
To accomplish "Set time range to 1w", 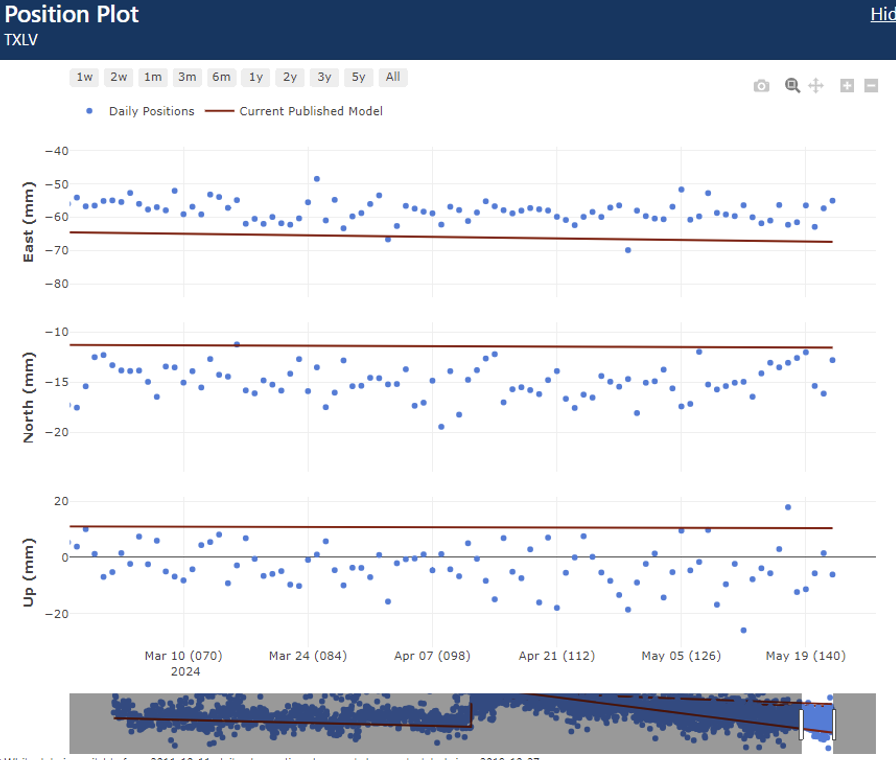I will pyautogui.click(x=85, y=77).
